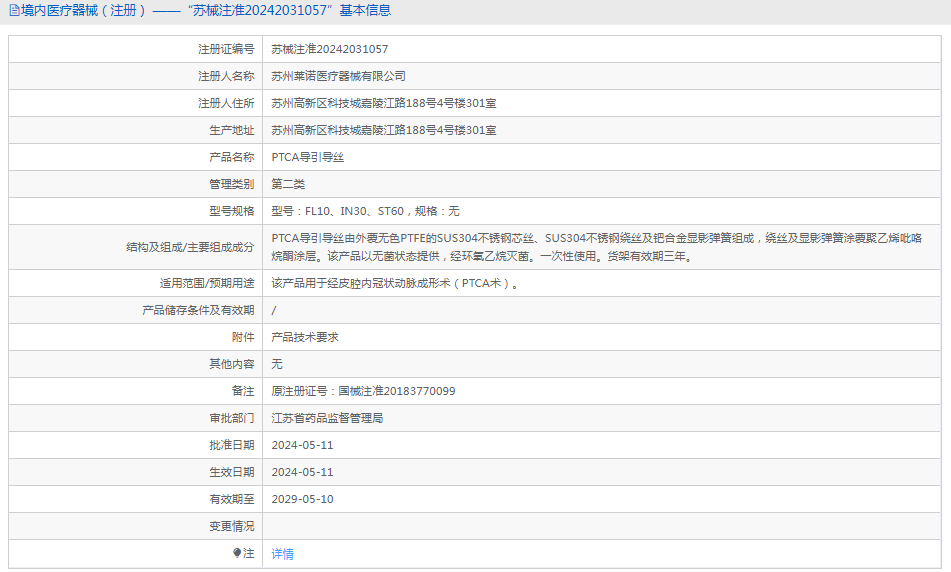Click the remark 原注册证号：国械注准20183770099
Viewport: 951px width, 572px height.
[363, 391]
